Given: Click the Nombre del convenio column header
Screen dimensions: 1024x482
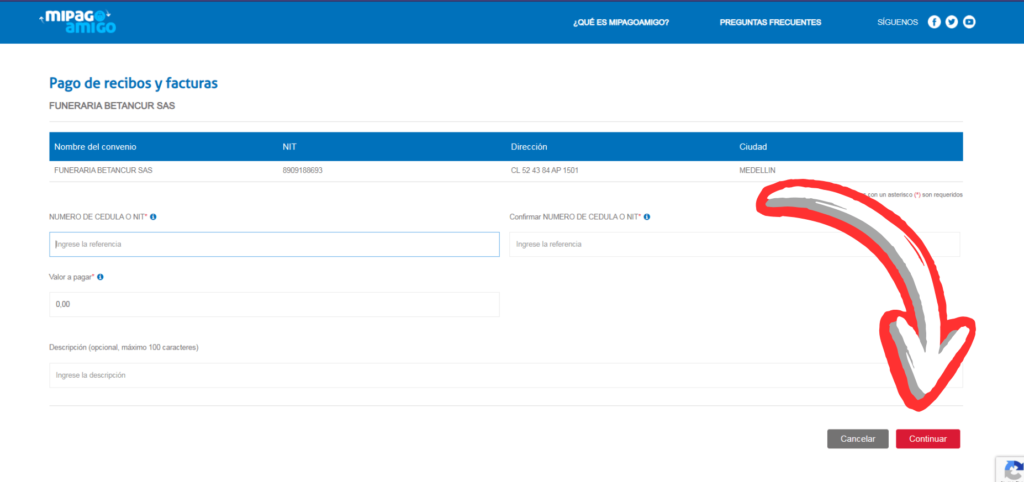Looking at the screenshot, I should coord(95,147).
